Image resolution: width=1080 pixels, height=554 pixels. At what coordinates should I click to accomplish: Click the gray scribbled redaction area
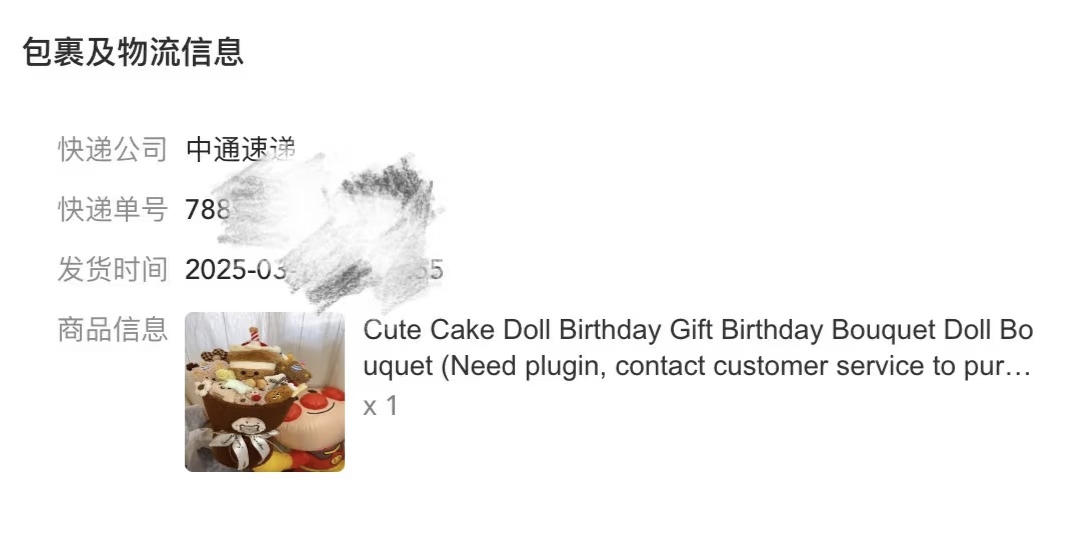click(x=327, y=229)
